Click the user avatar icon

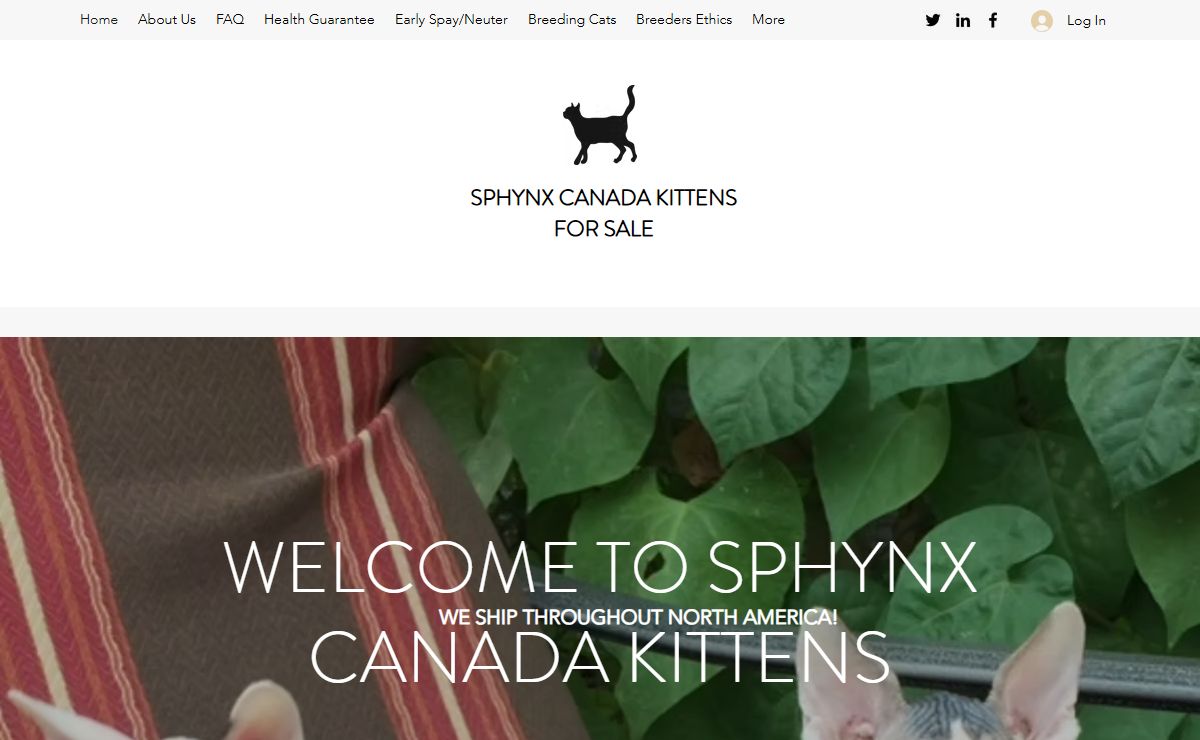pyautogui.click(x=1042, y=20)
